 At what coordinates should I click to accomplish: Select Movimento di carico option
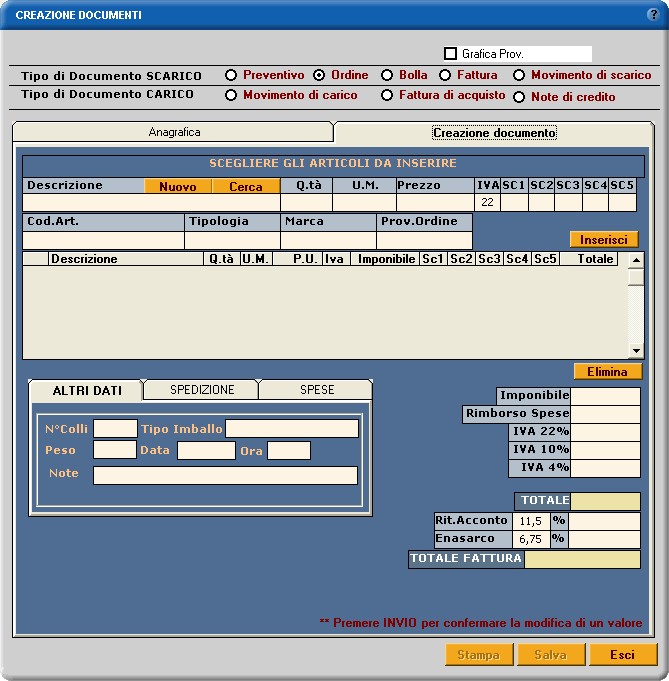coord(231,96)
